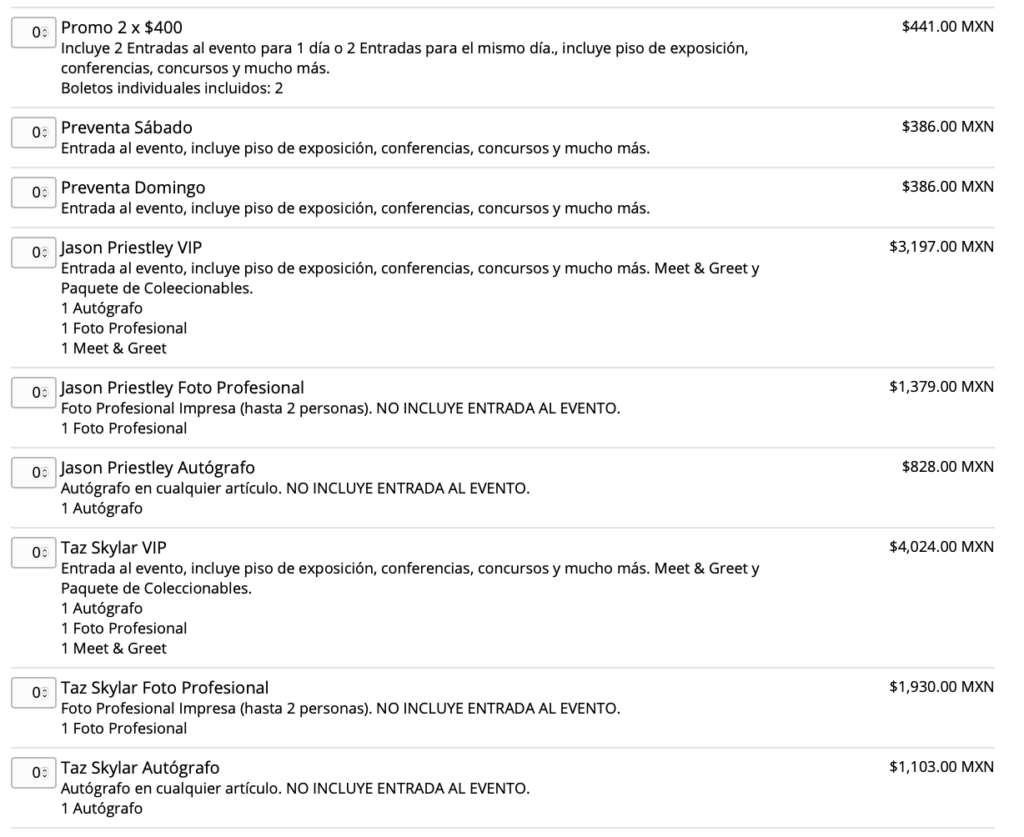Screen dimensions: 1024x837
Task: Select the Taz Skylar Autógrafo ticket name
Action: tap(140, 768)
